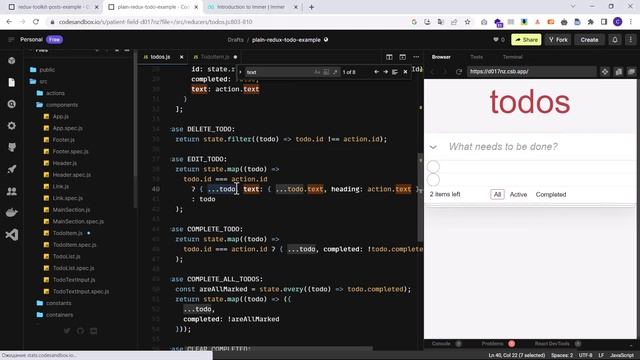Switch to the Terminal preview tab
This screenshot has height=360, width=640.
(x=512, y=57)
